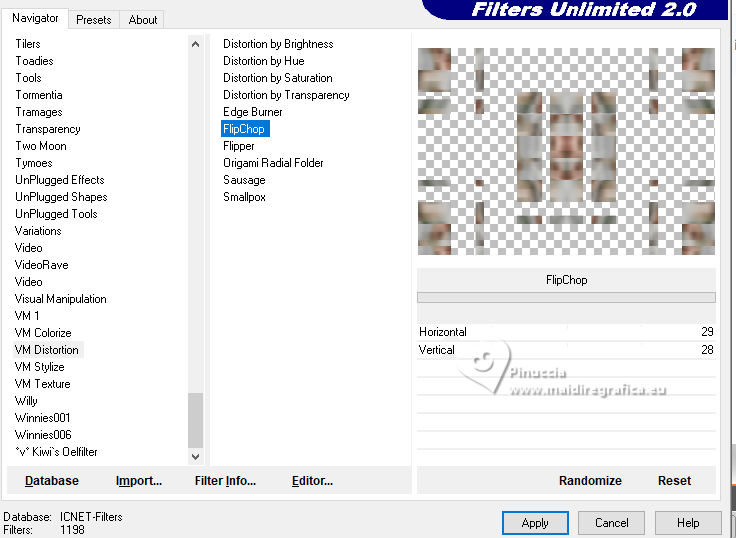Adjust the Horizontal slider value

click(567, 332)
